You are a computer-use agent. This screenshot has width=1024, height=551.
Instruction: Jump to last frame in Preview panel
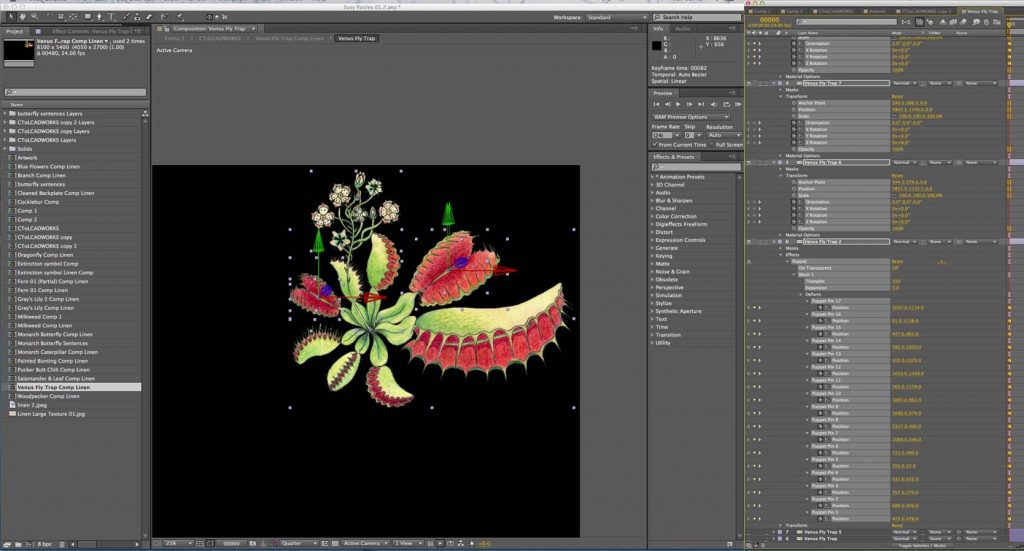click(701, 104)
